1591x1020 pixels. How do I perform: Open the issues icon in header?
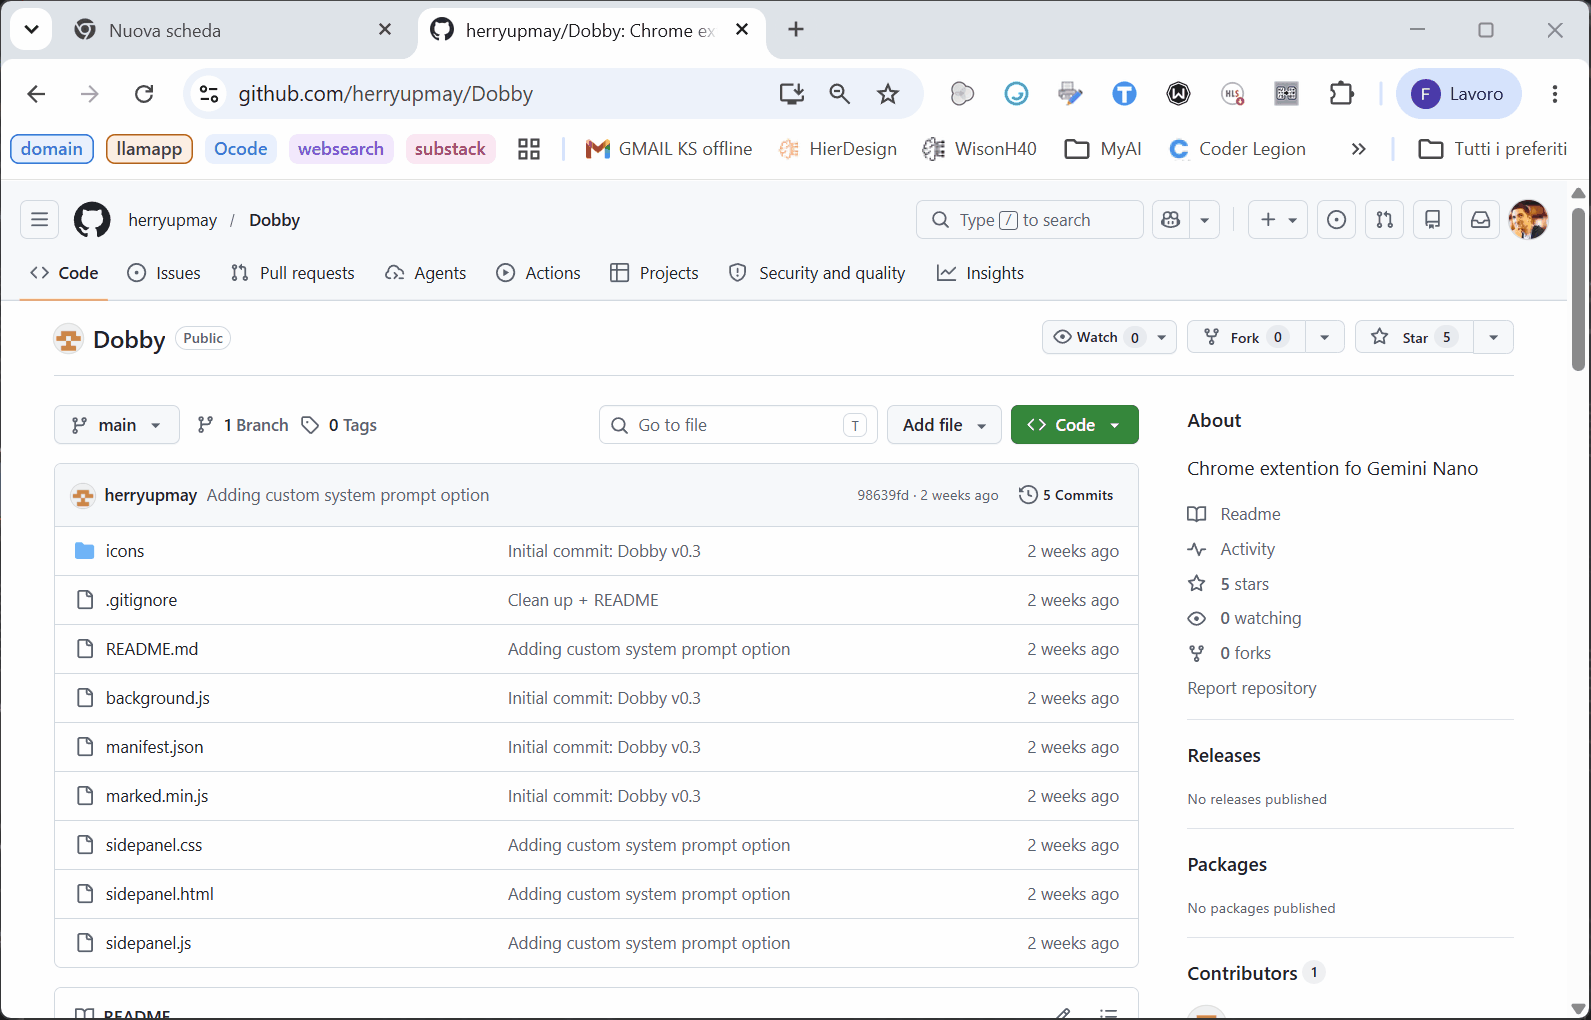coord(1337,220)
